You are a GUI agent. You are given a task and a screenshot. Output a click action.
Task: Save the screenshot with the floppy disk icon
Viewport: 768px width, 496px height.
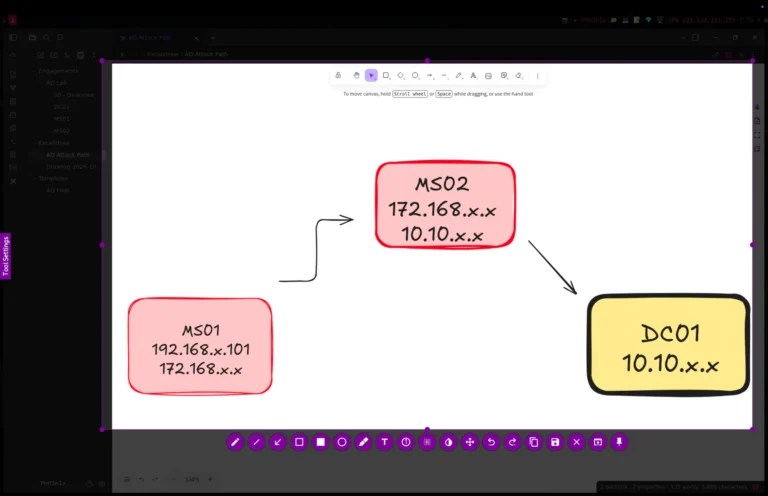click(x=555, y=442)
